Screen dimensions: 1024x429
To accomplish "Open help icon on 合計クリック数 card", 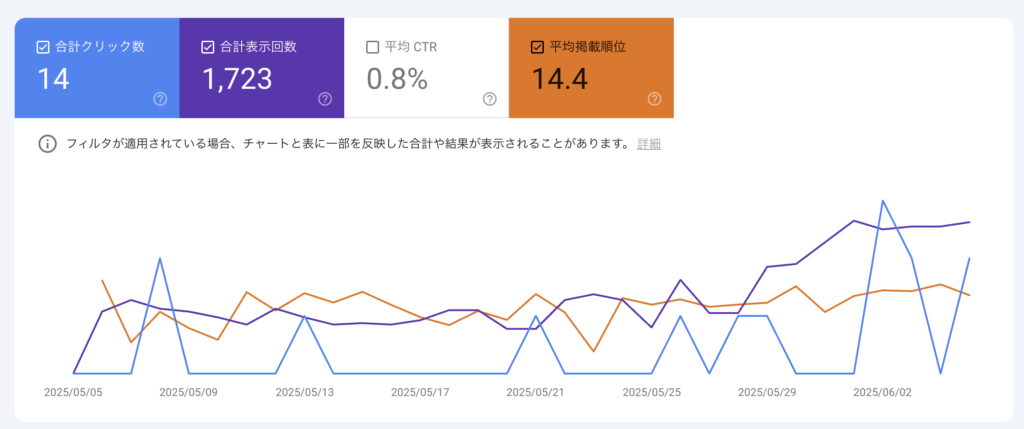I will coord(161,99).
